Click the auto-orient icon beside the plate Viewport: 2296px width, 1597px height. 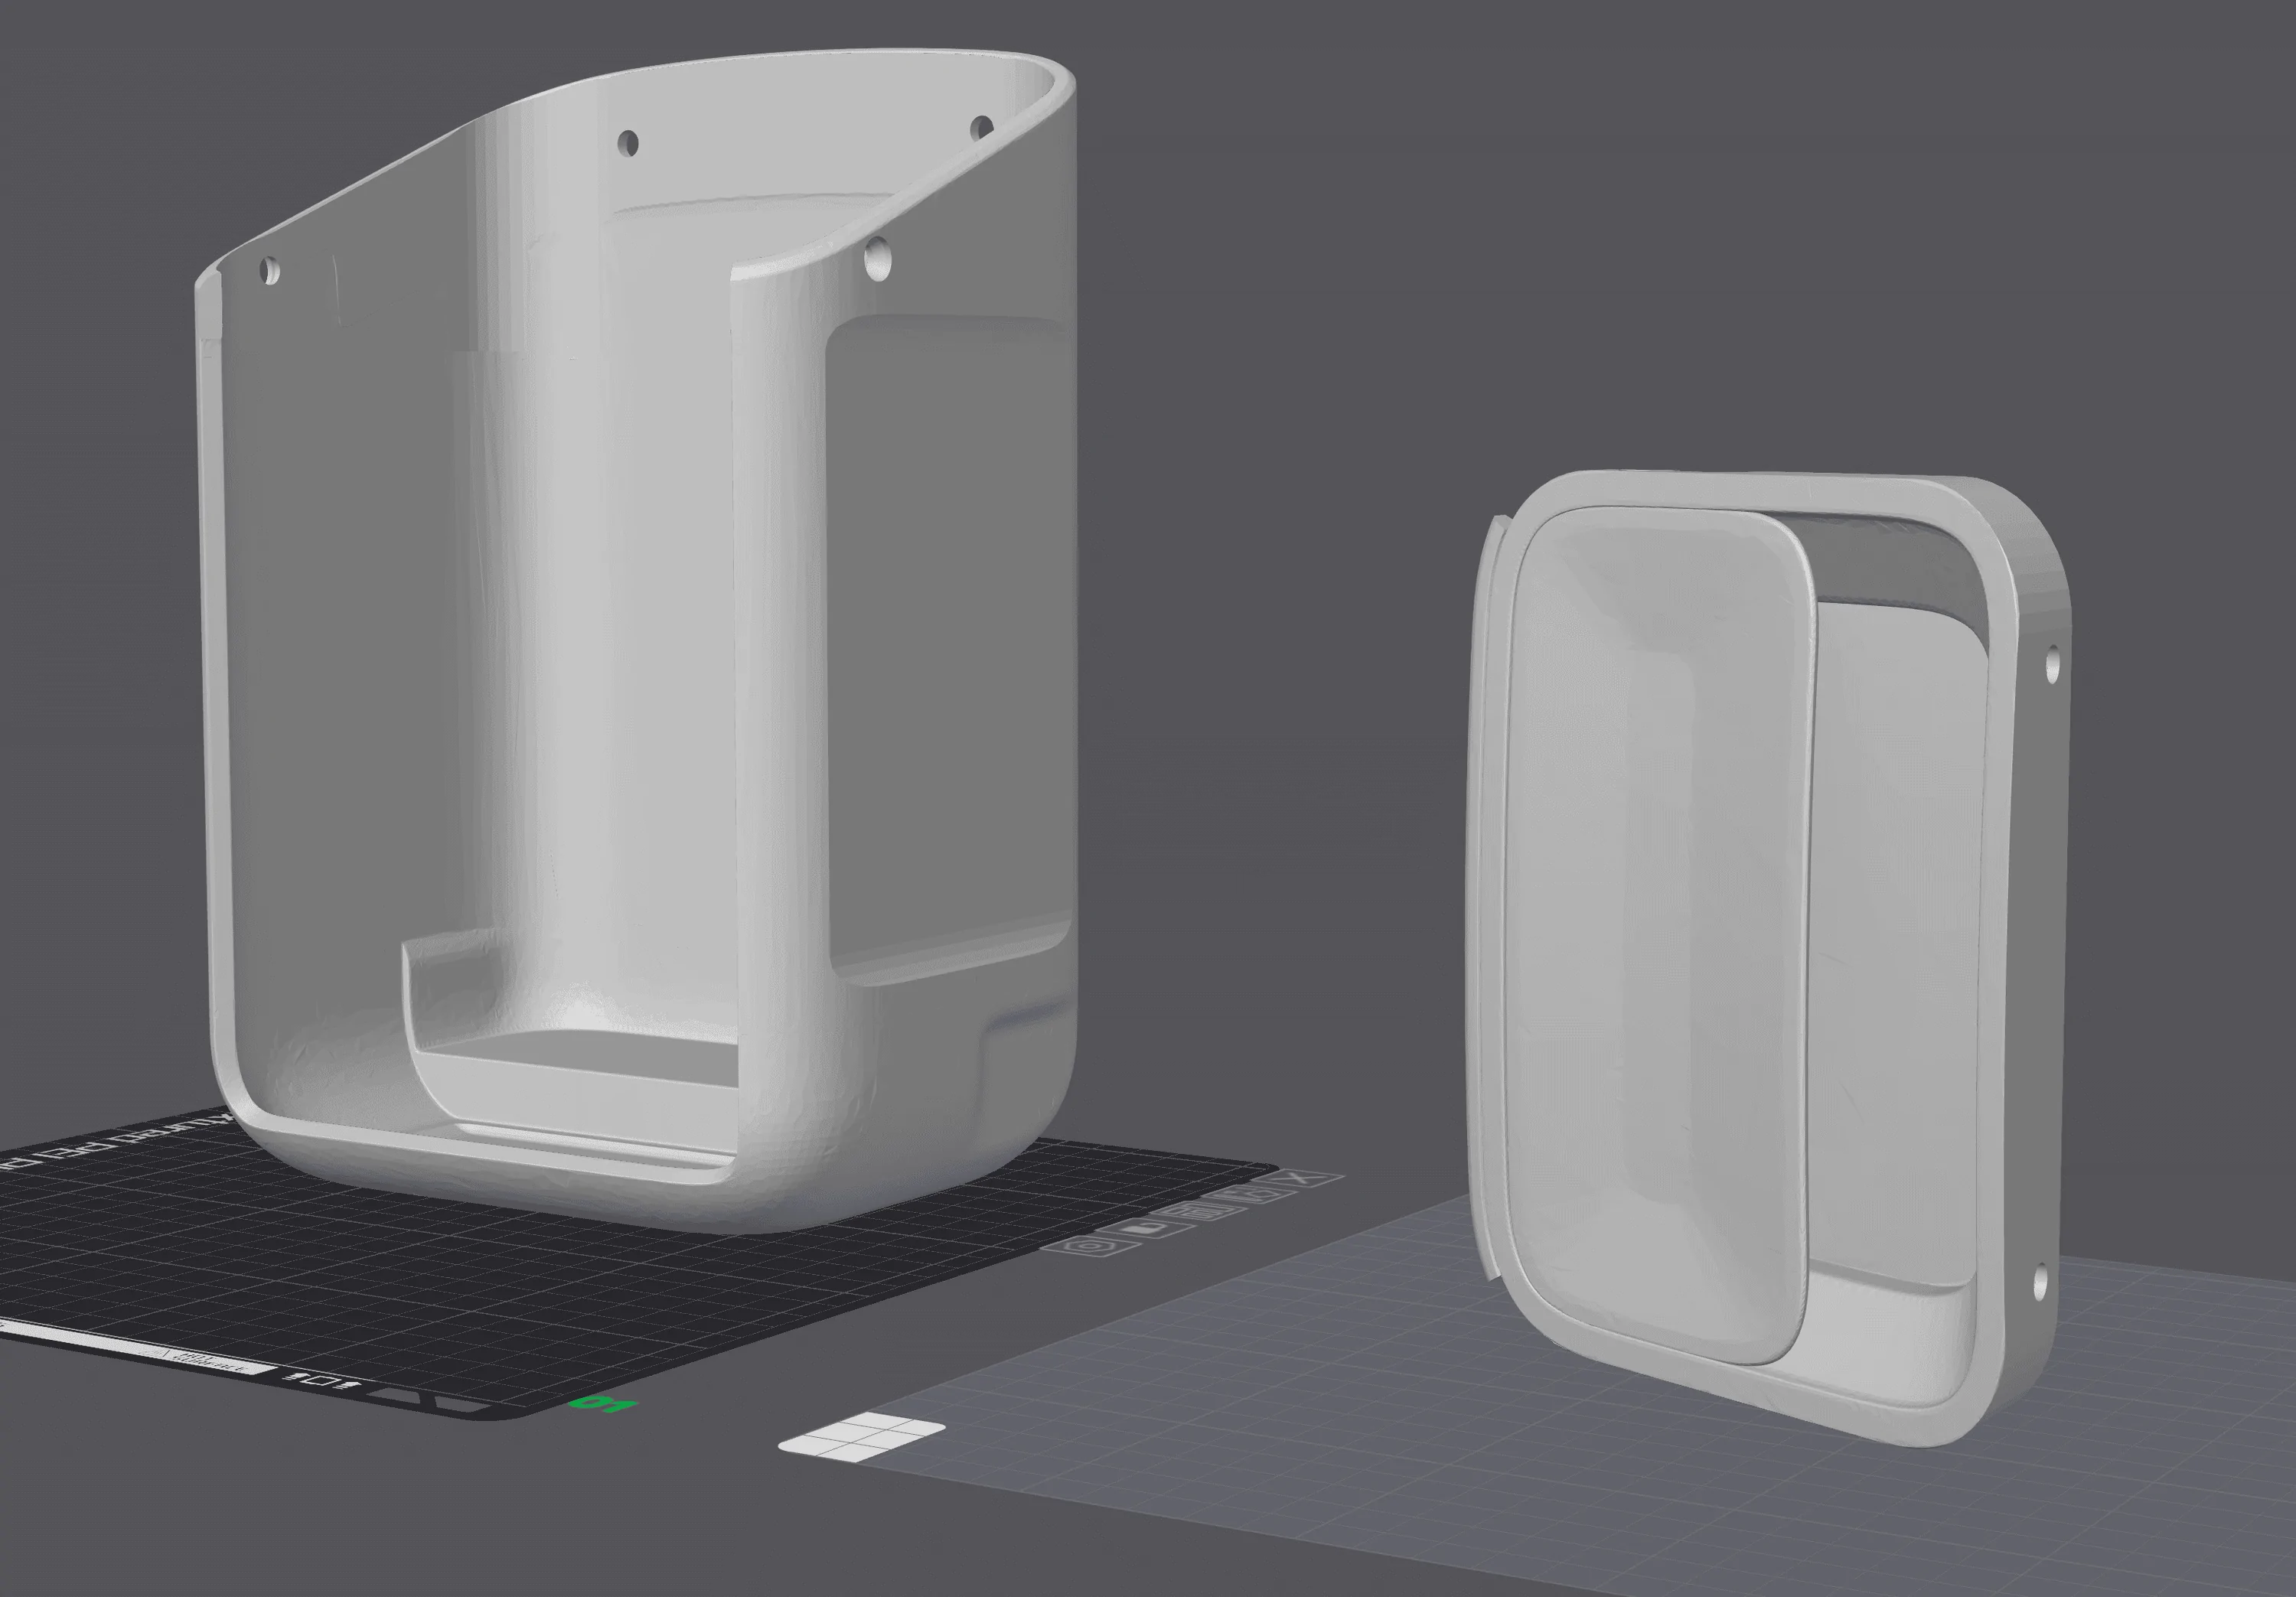[1251, 1195]
